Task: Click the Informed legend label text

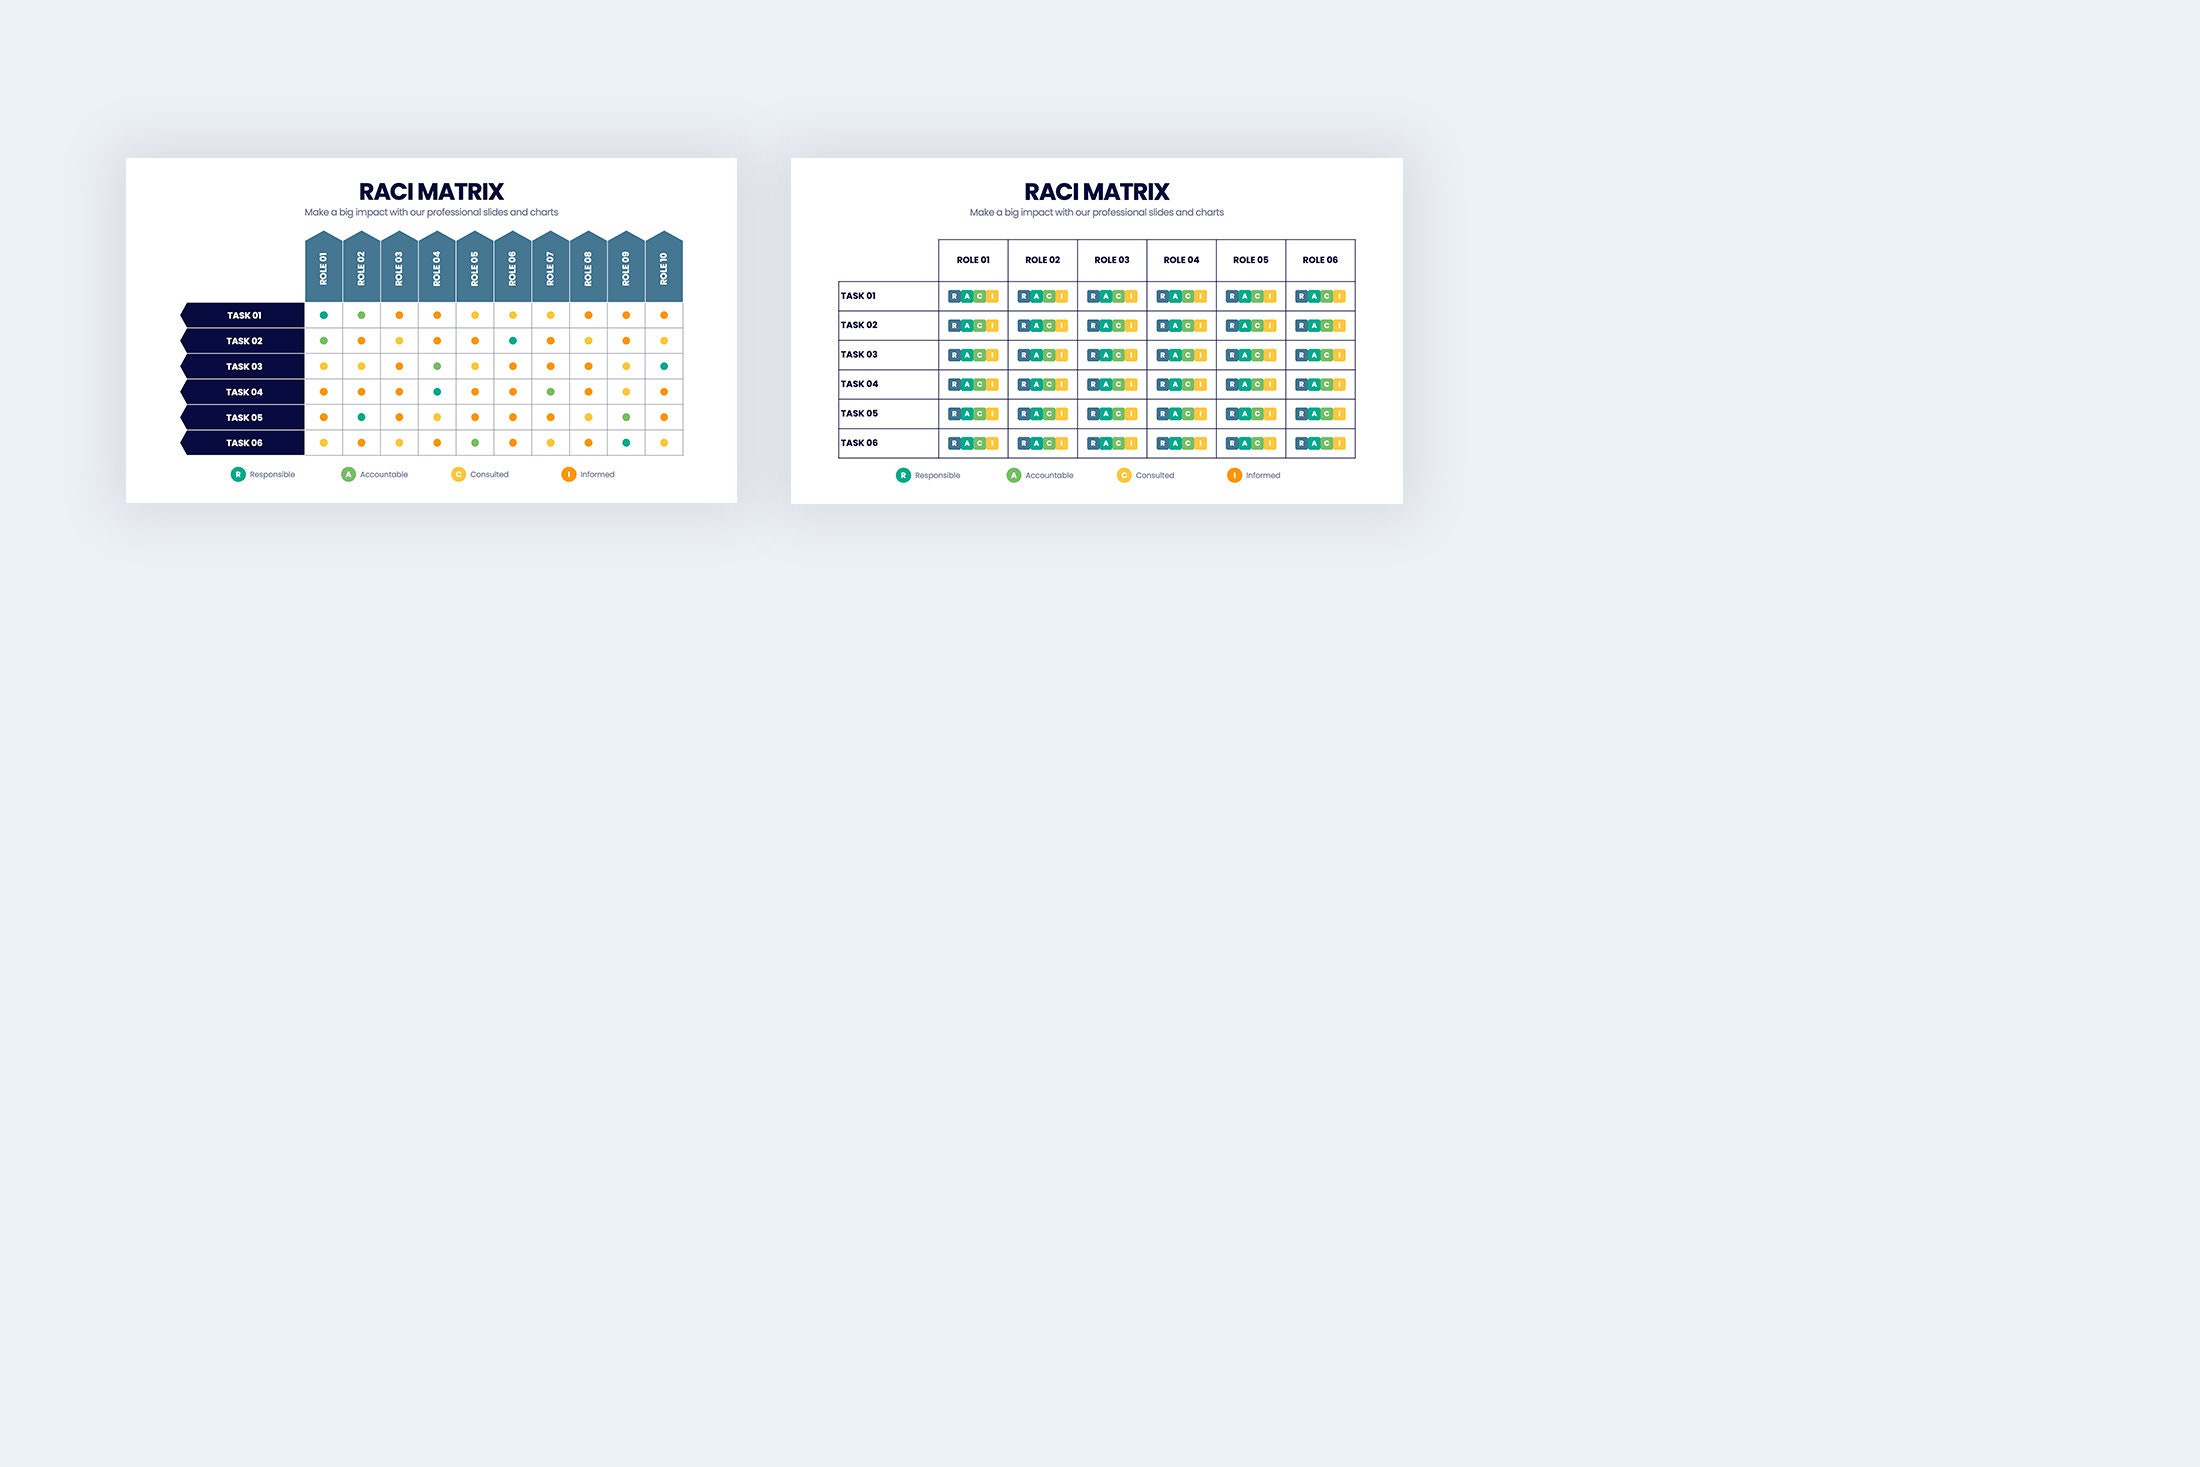Action: pos(598,475)
